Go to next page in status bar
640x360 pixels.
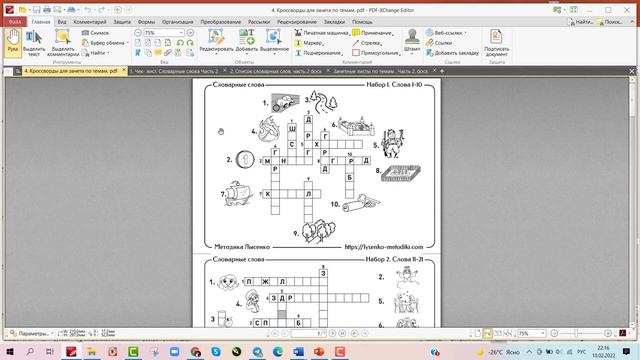[x=333, y=333]
